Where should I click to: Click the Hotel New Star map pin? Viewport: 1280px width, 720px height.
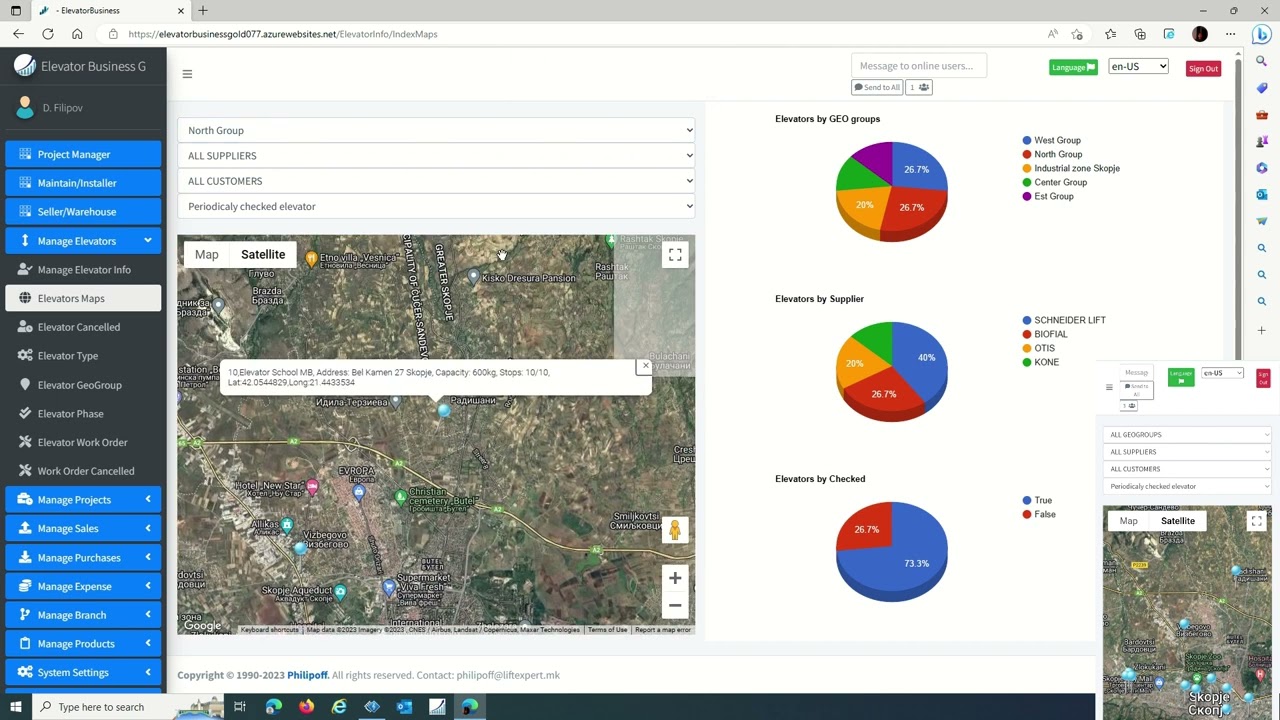(x=312, y=487)
